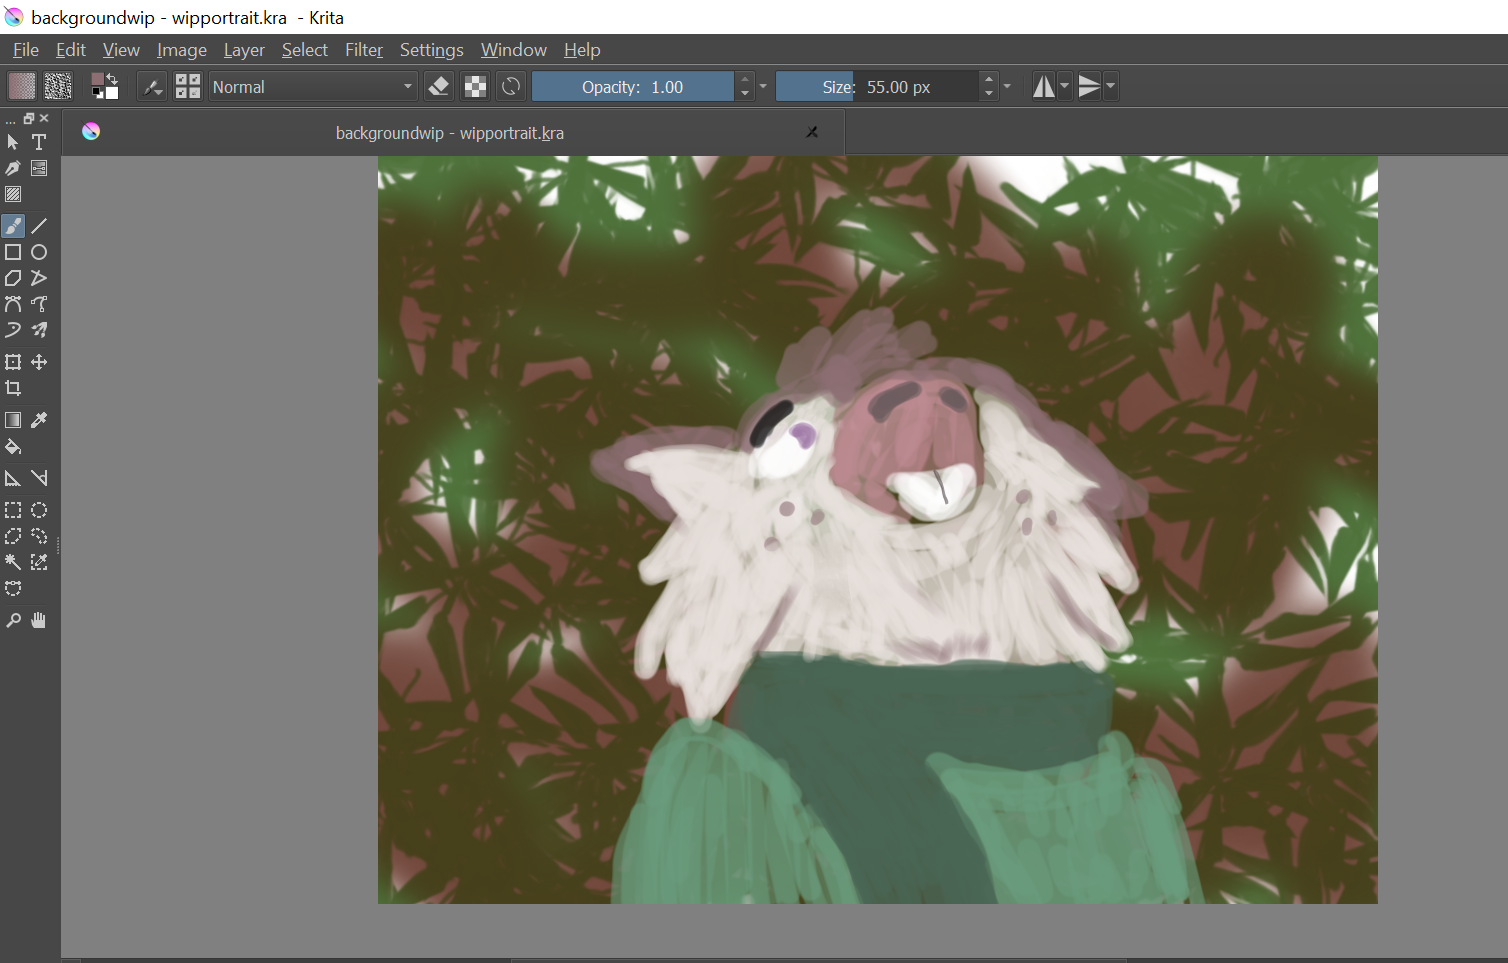Screen dimensions: 1508x963
Task: Reload the original brush preset
Action: click(511, 87)
